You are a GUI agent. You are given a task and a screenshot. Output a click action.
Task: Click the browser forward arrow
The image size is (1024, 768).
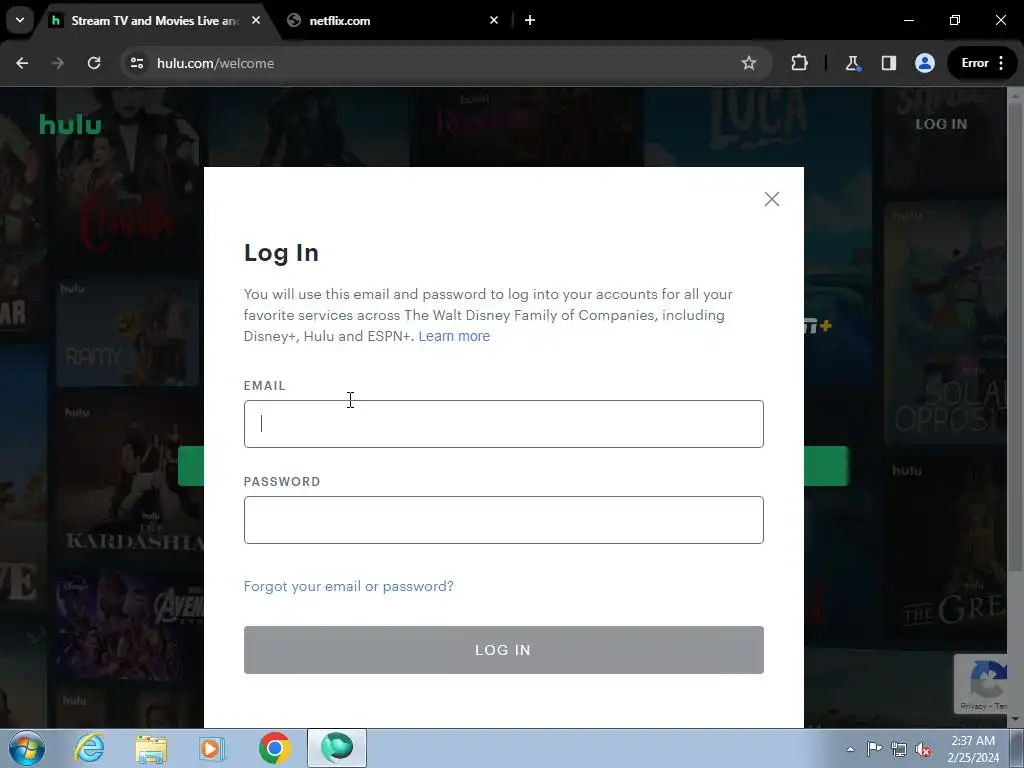[58, 63]
